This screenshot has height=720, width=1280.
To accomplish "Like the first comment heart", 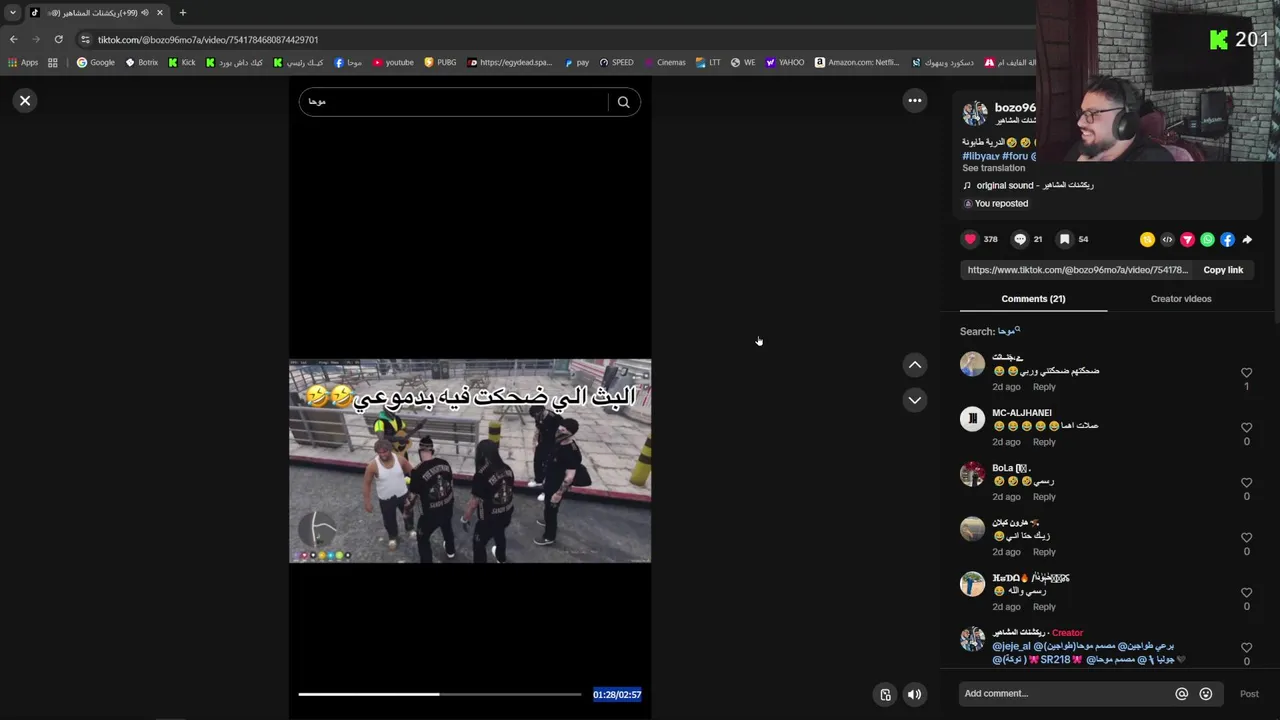I will [1246, 373].
